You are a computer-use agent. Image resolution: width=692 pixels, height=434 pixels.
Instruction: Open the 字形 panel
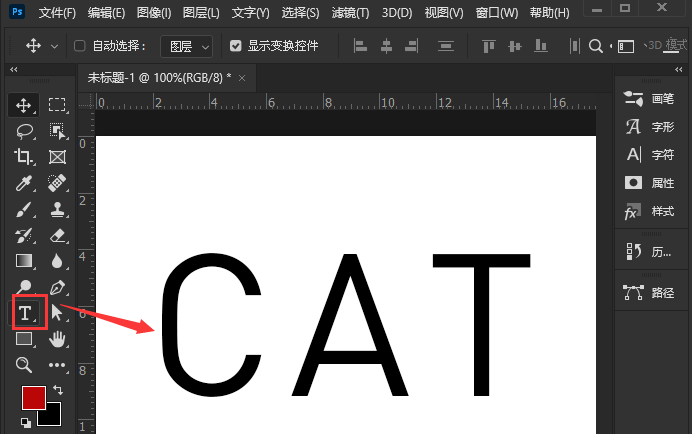point(649,127)
